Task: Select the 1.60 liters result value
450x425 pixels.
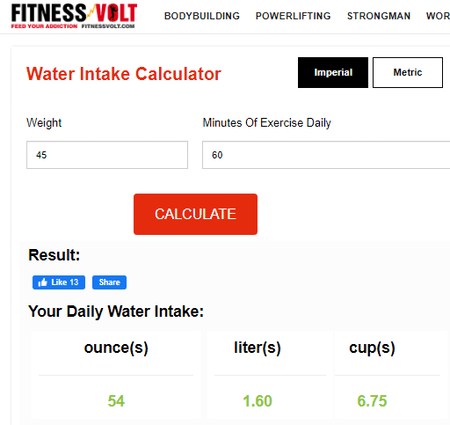Action: (257, 401)
